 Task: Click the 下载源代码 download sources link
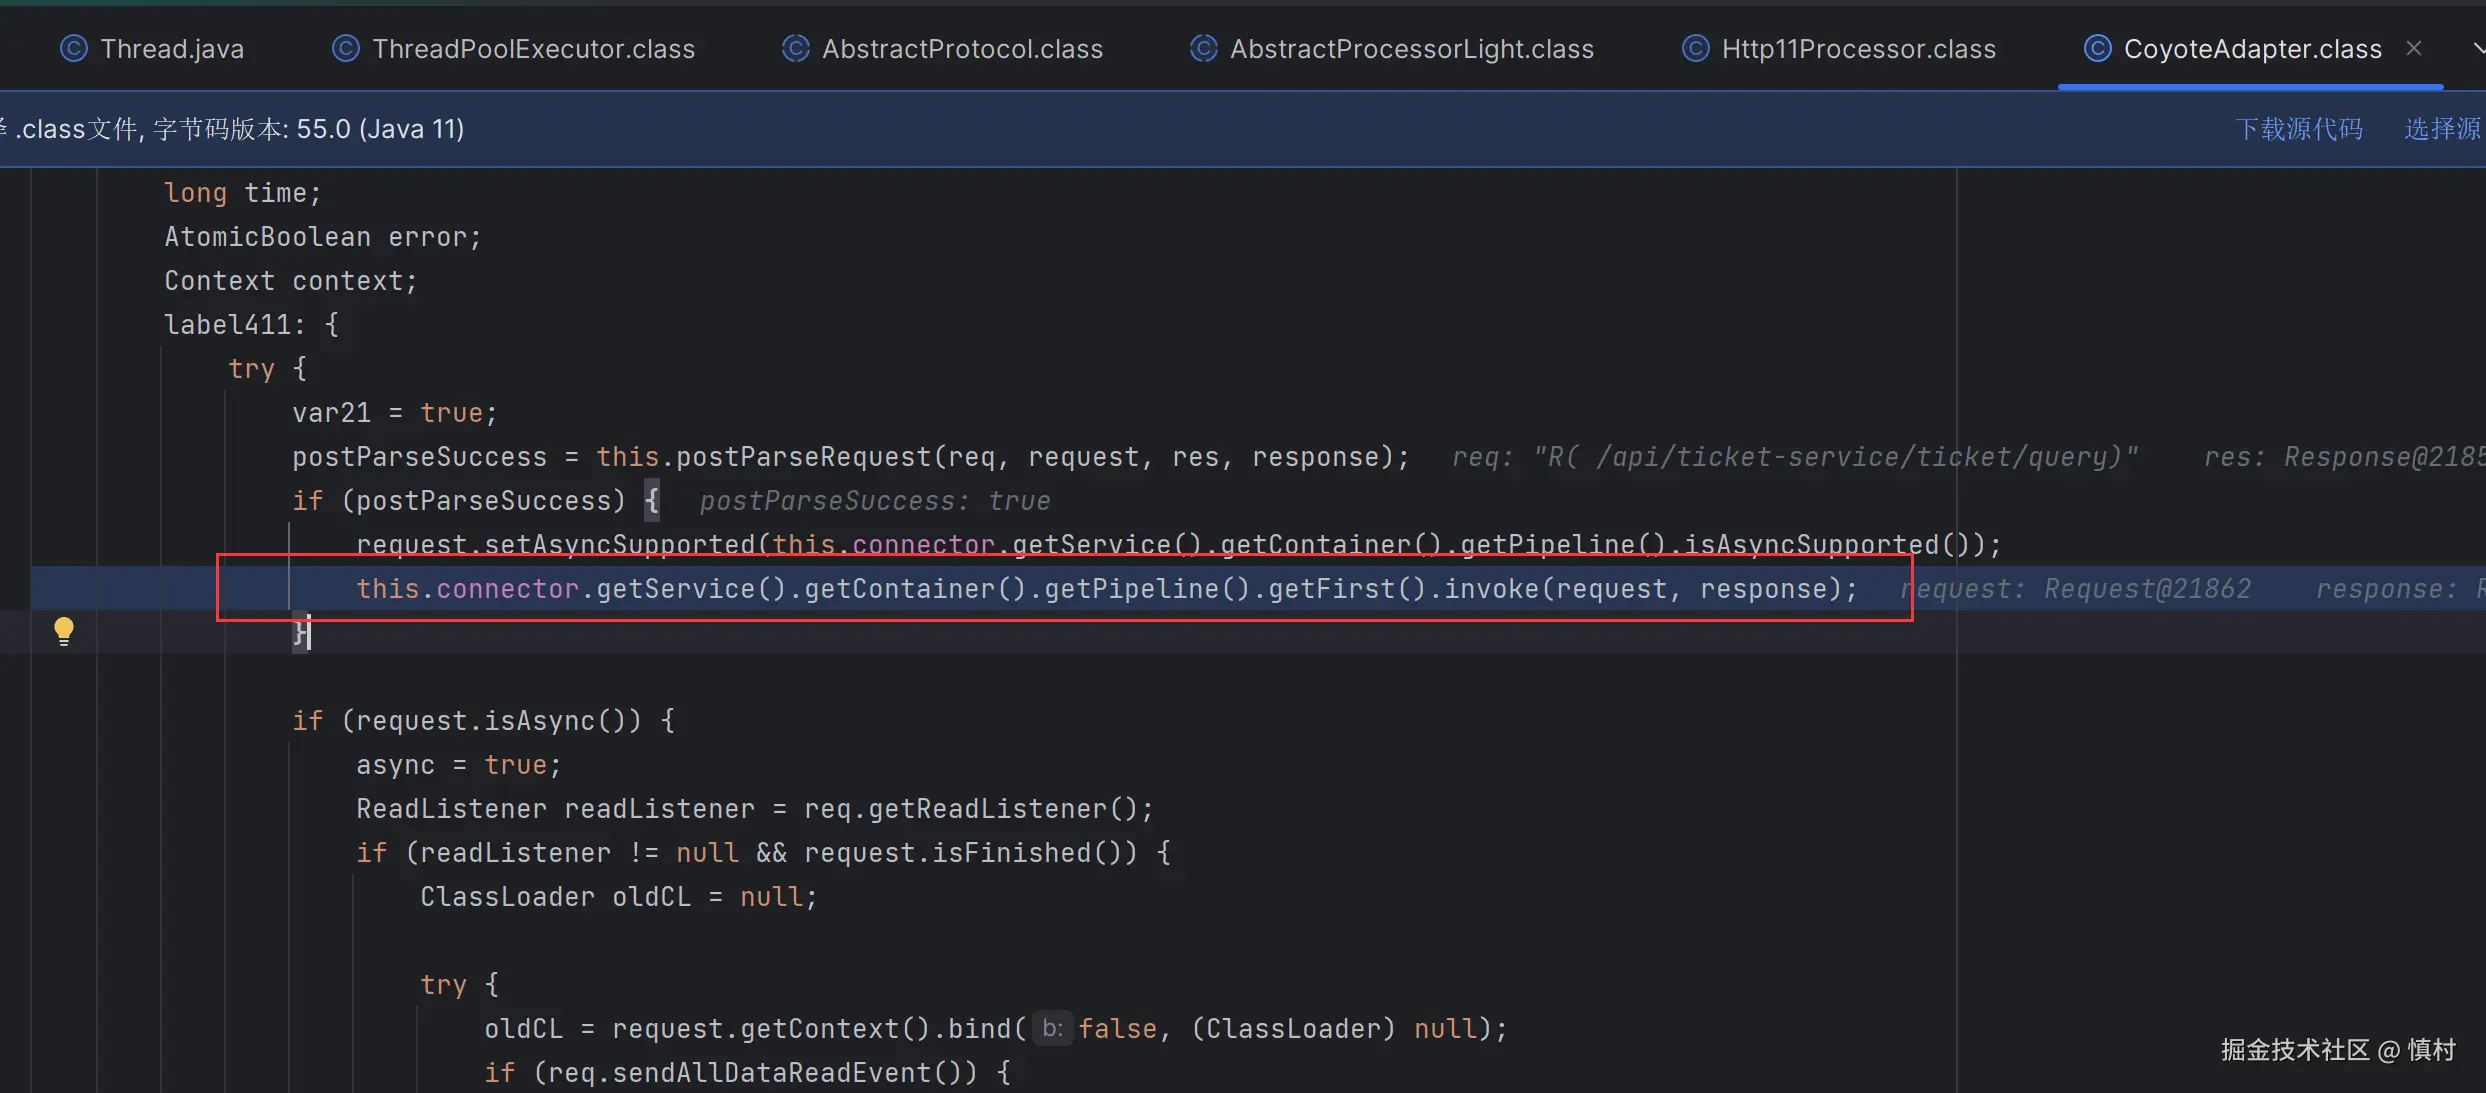(2298, 129)
